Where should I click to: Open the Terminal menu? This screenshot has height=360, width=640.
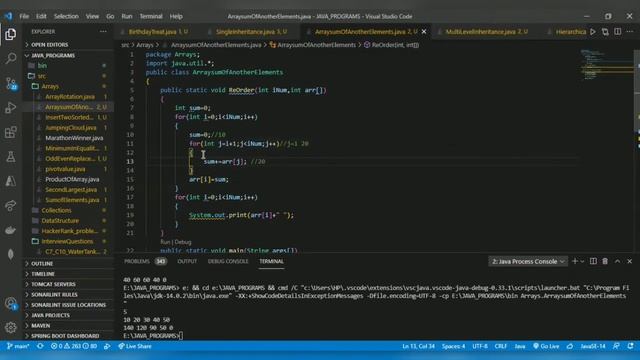(x=151, y=16)
